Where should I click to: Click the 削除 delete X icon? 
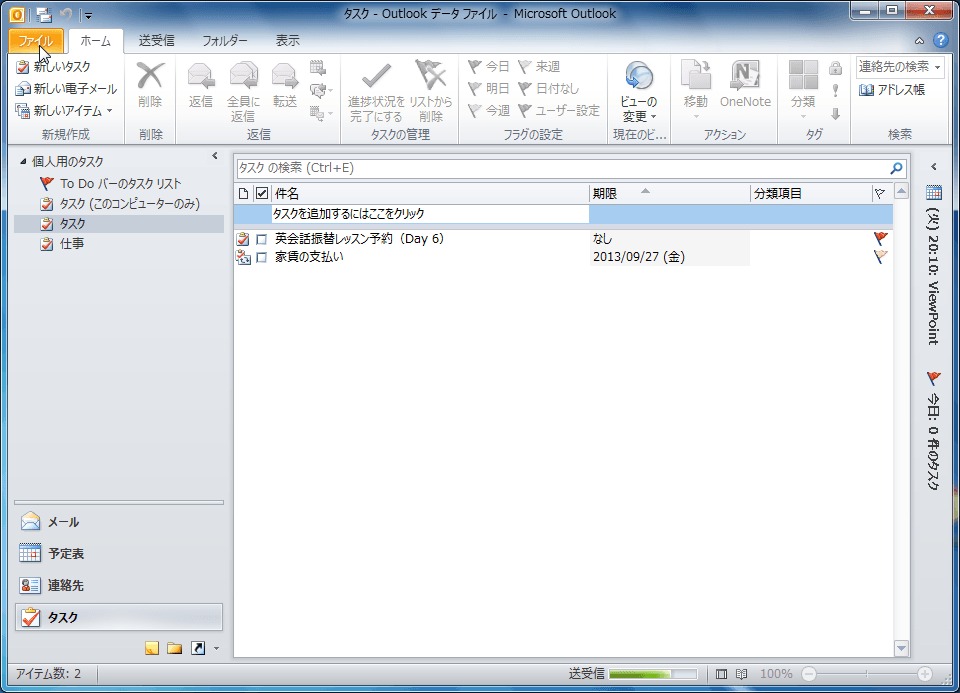(150, 76)
